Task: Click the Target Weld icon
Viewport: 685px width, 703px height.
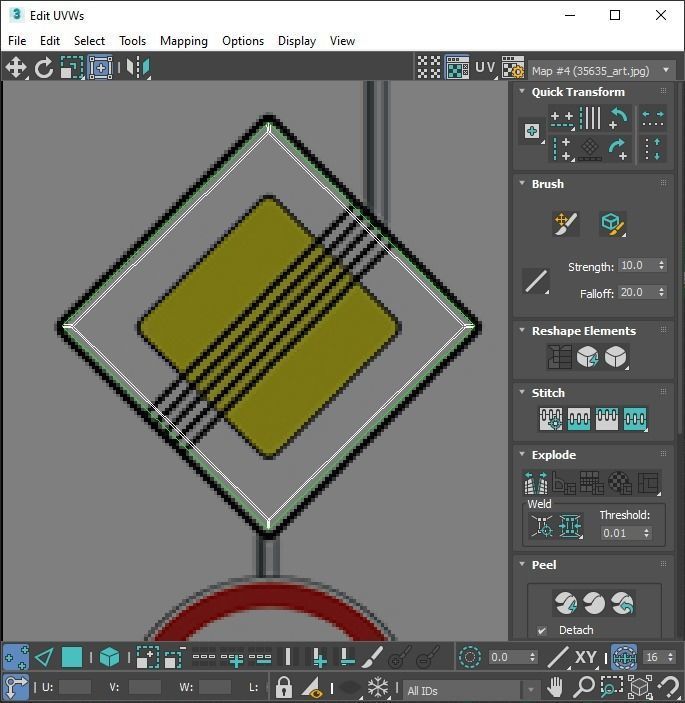Action: tap(542, 526)
